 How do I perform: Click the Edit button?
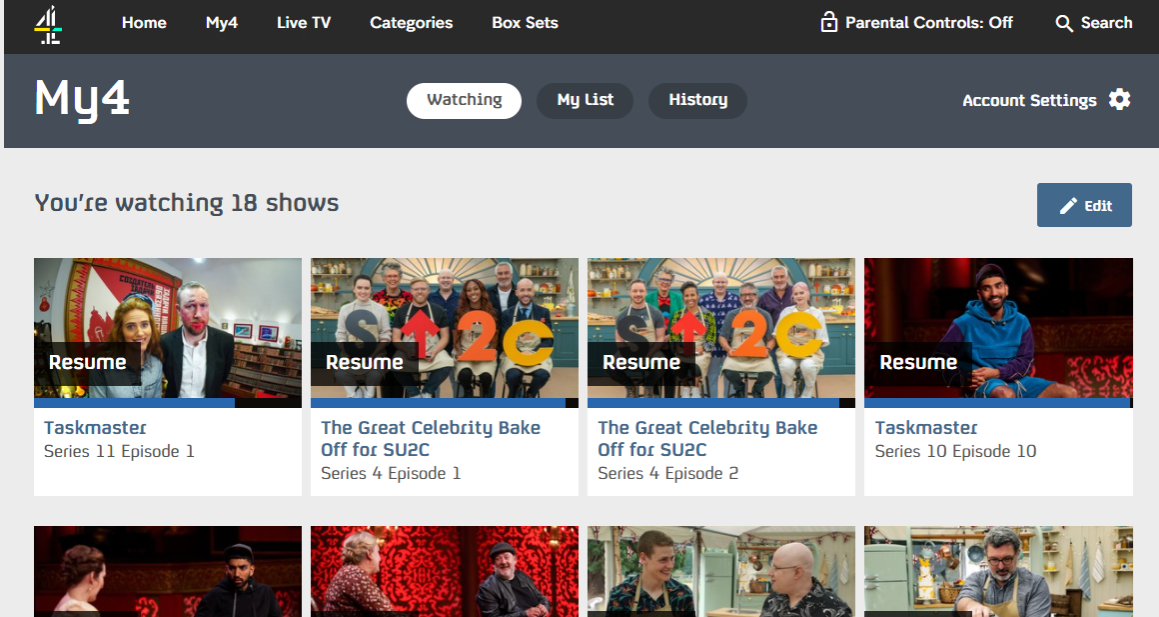tap(1084, 205)
